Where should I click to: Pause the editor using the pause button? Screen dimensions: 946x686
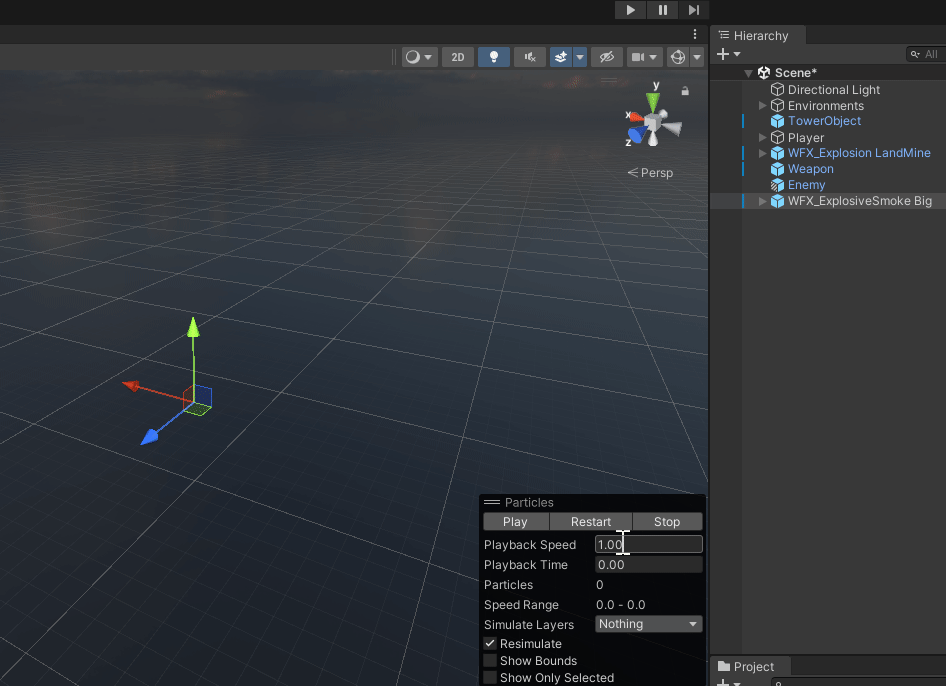click(x=662, y=10)
